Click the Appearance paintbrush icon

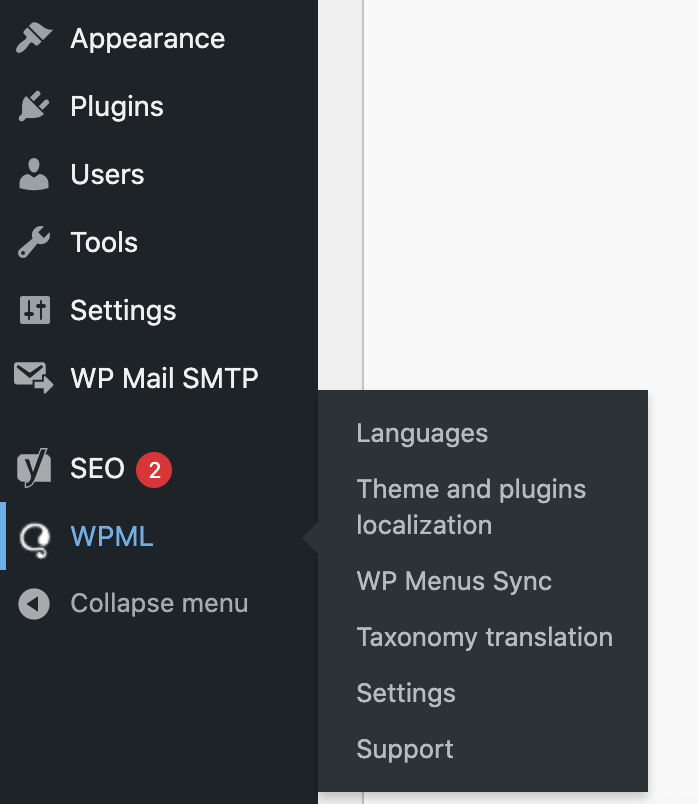point(34,39)
